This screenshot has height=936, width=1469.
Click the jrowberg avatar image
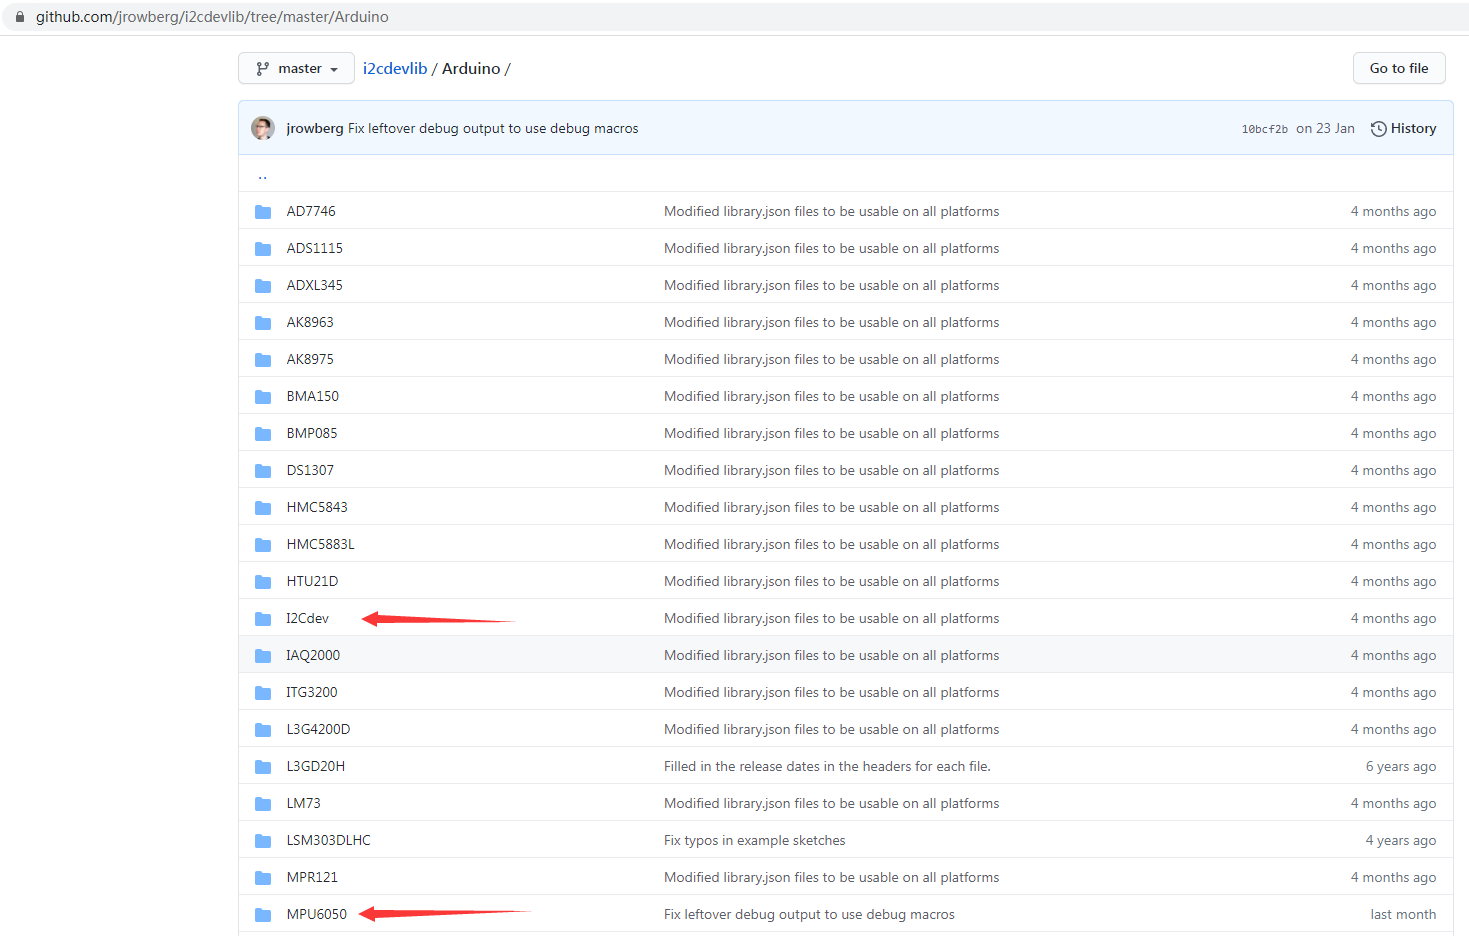263,128
